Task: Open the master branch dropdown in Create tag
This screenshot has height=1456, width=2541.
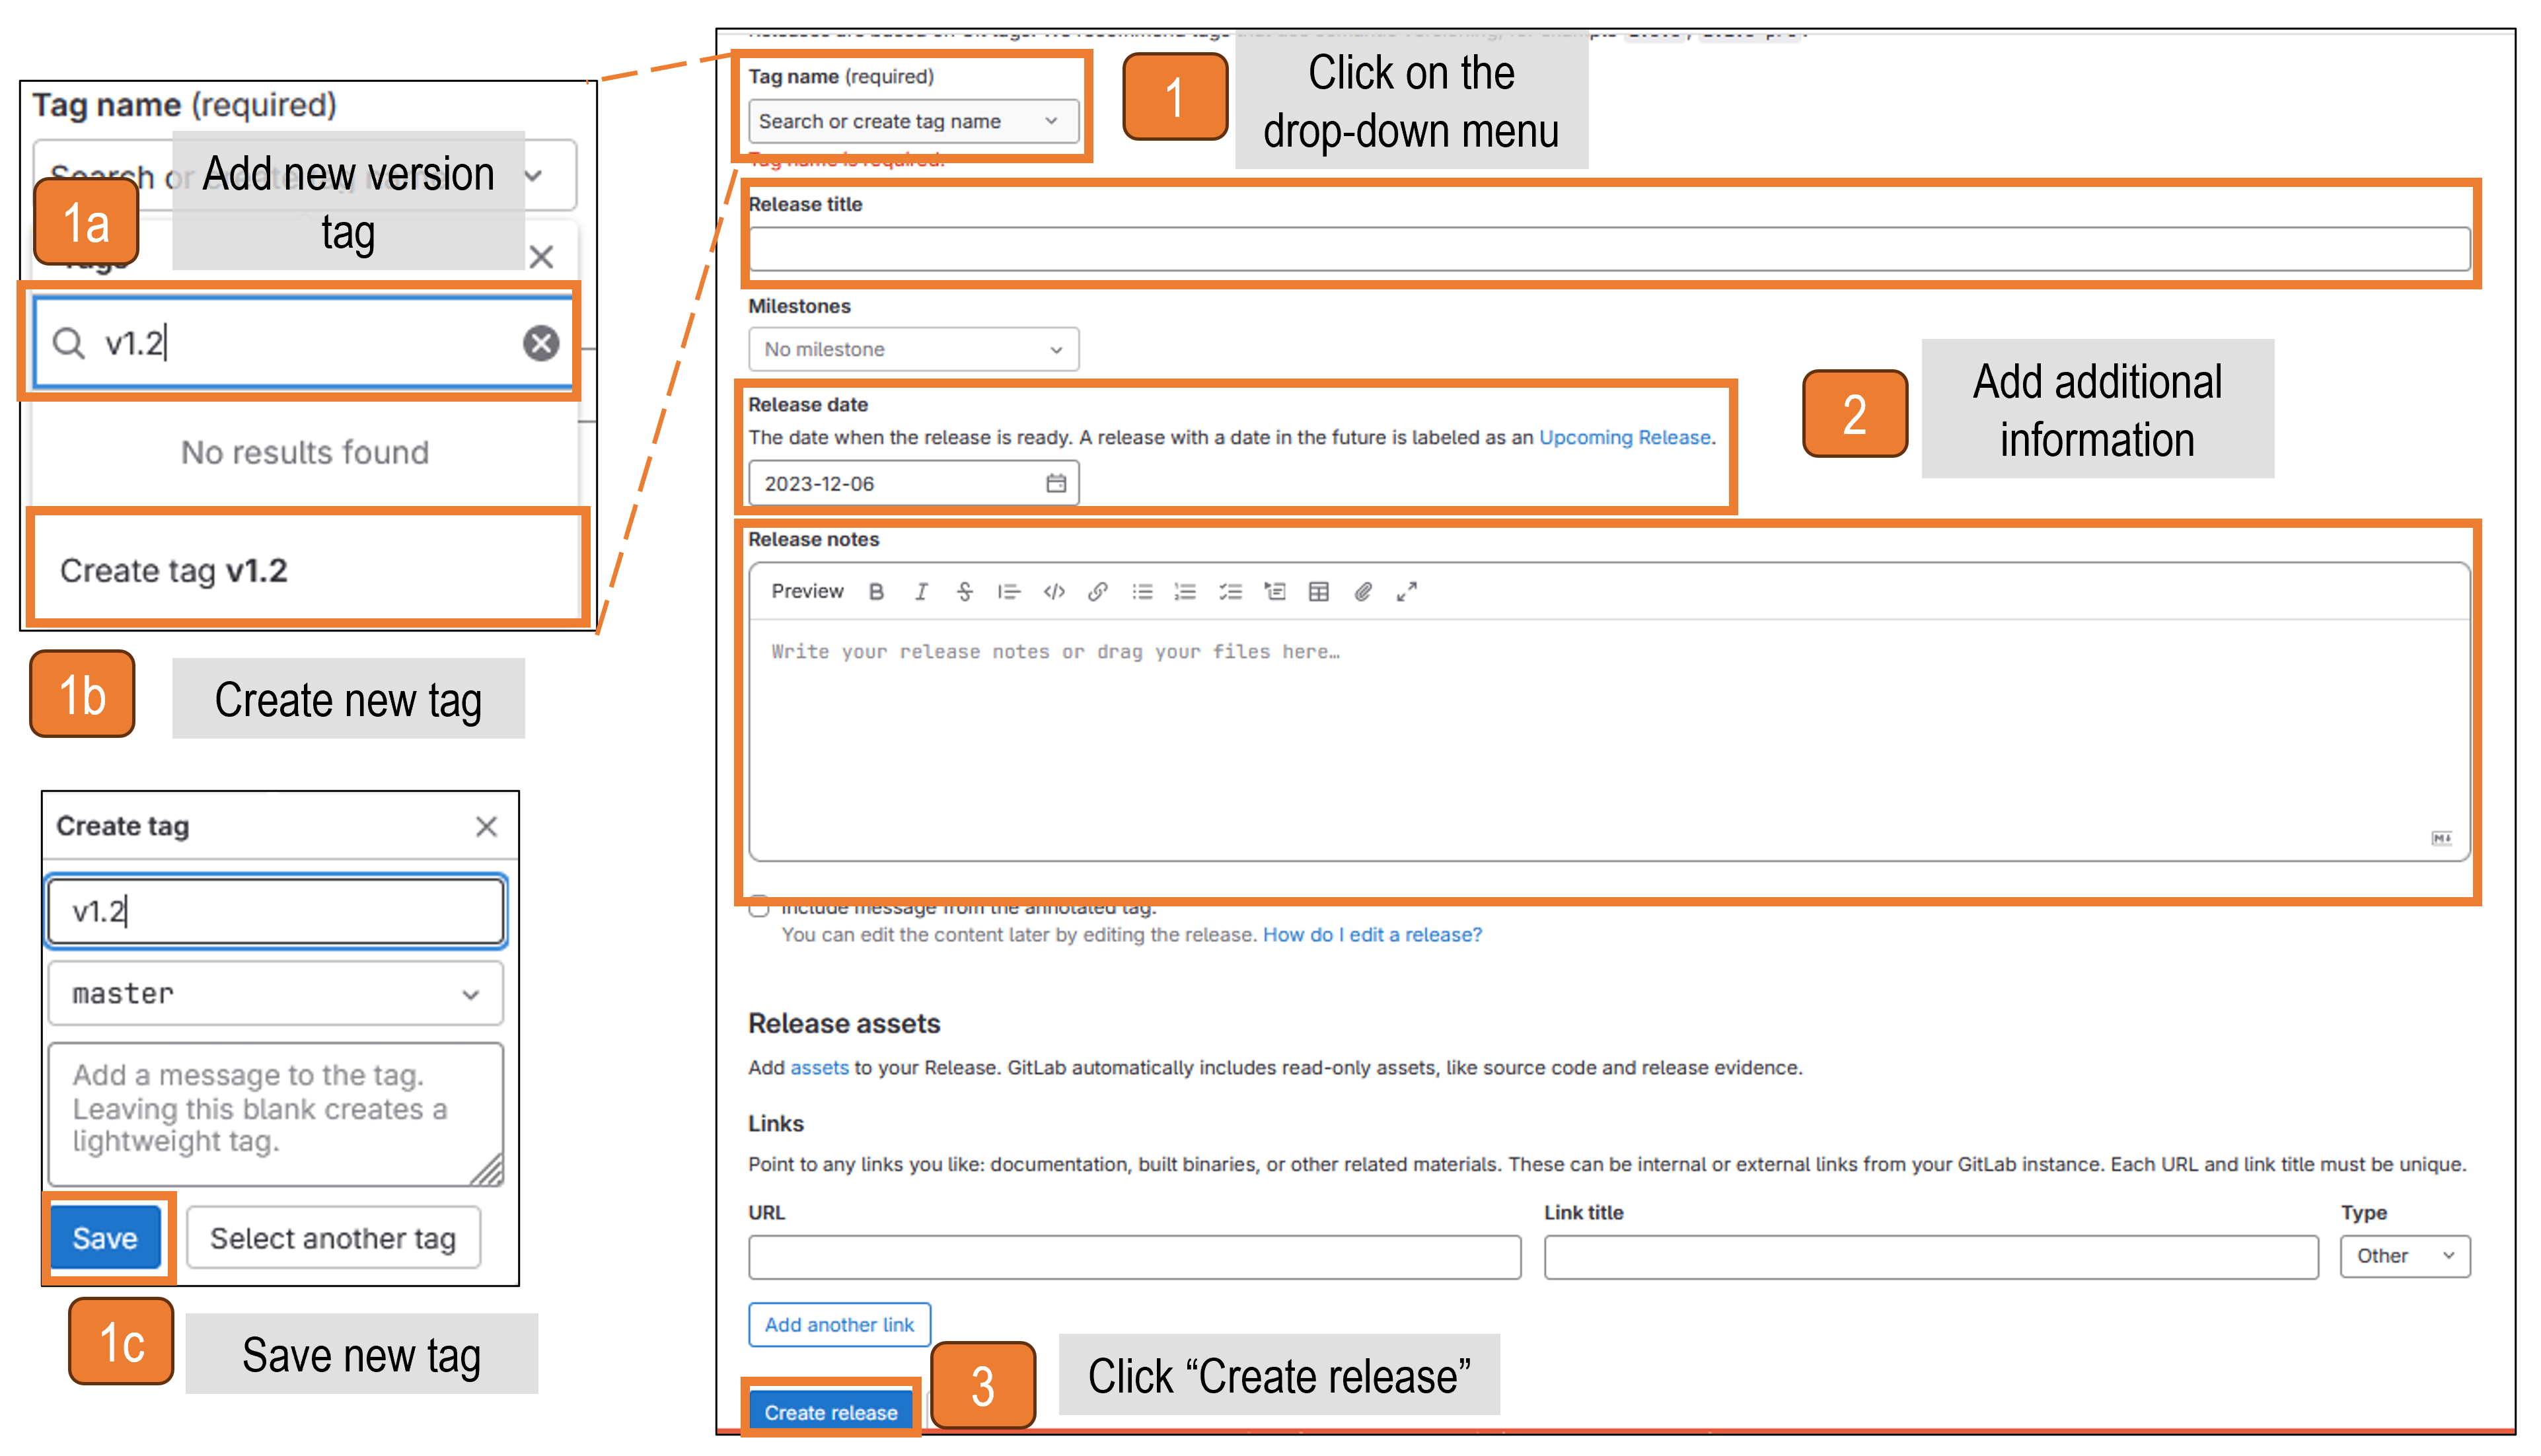Action: (x=275, y=993)
